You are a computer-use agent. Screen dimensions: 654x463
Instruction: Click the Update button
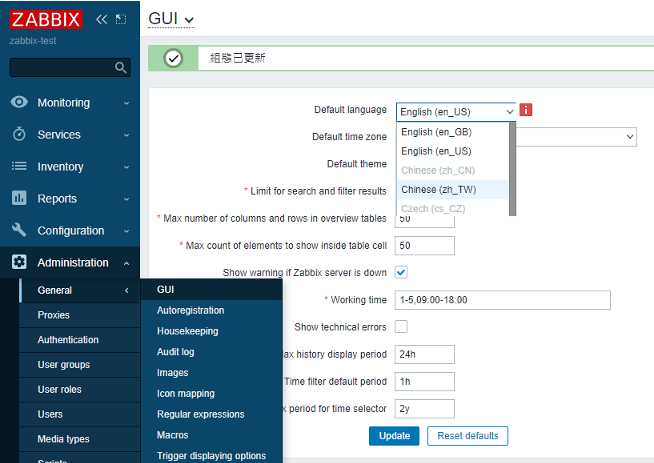click(x=394, y=436)
